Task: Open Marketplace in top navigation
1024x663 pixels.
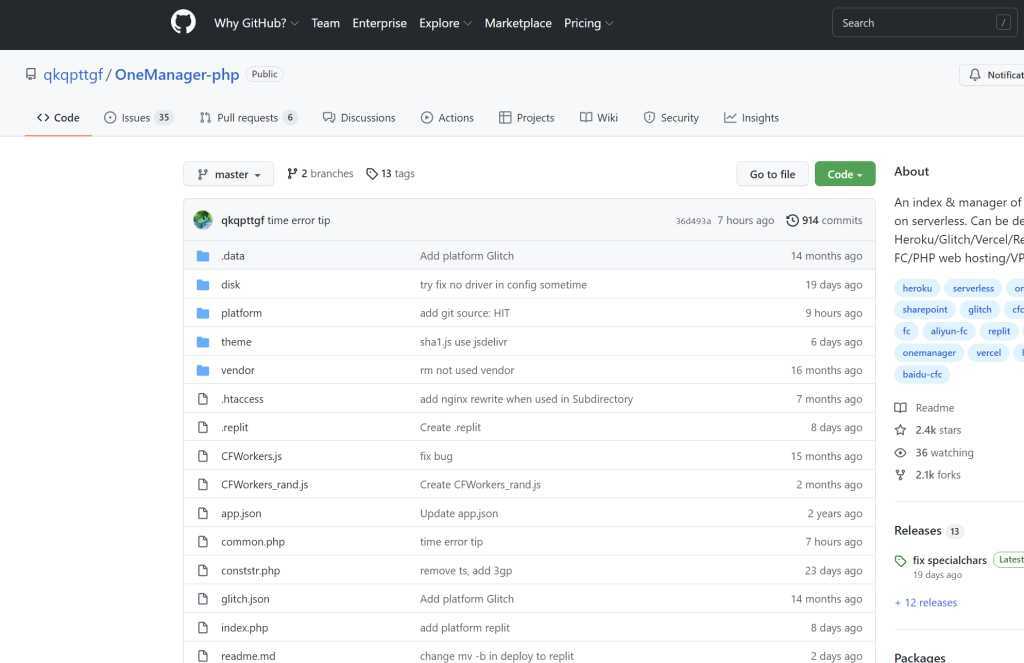Action: [x=518, y=23]
